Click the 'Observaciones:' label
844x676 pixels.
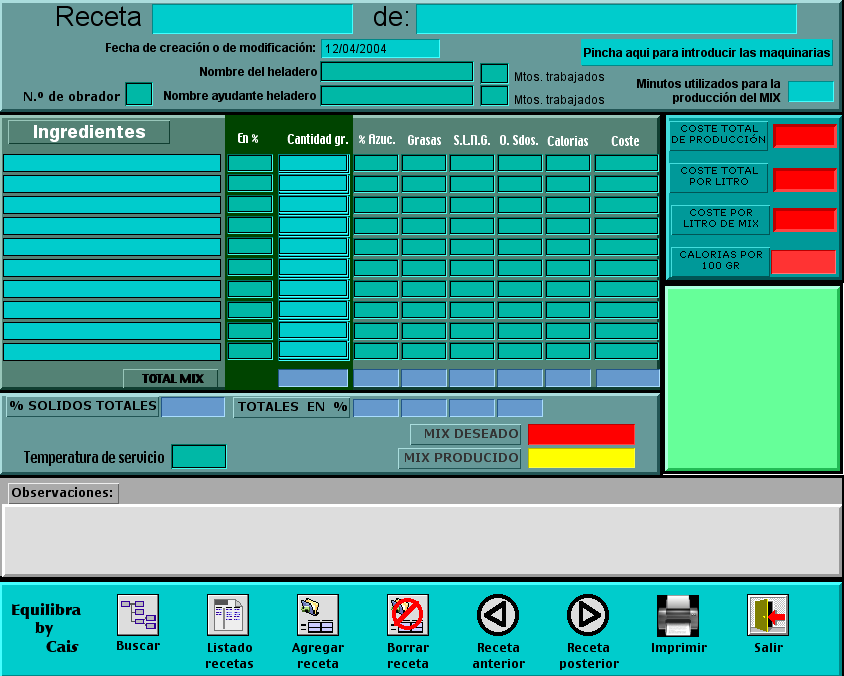click(x=62, y=492)
